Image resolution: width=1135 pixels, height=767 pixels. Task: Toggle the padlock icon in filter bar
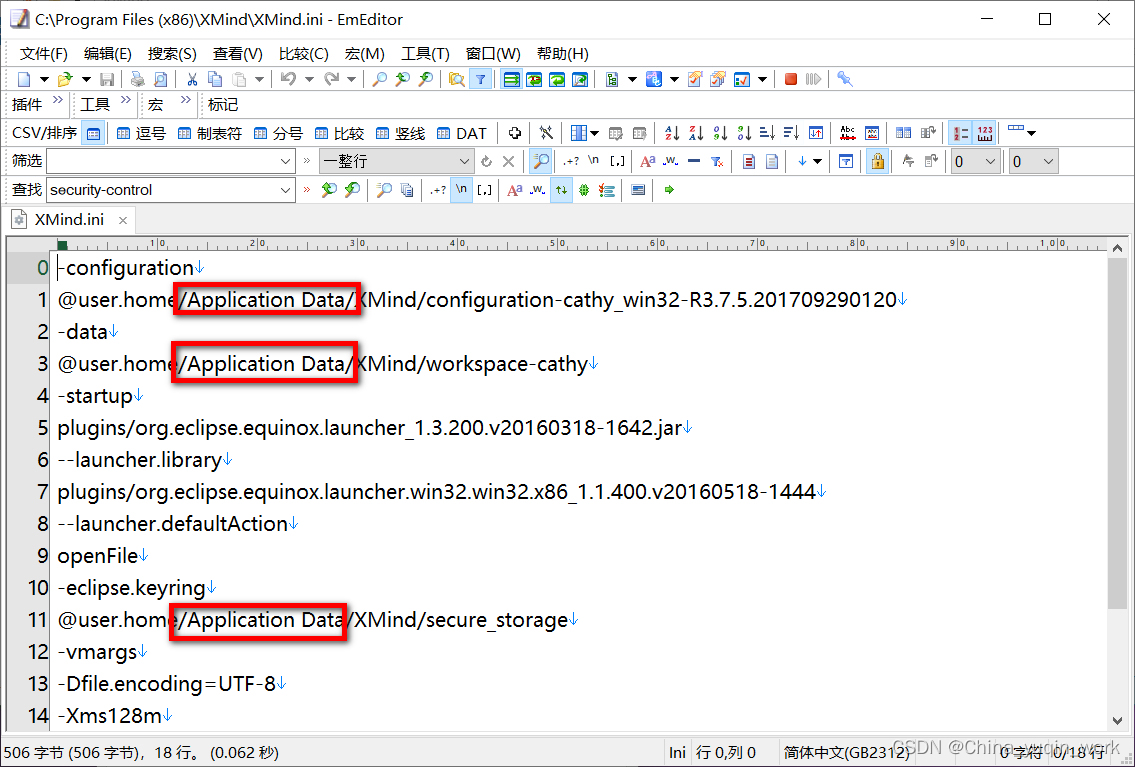click(877, 161)
